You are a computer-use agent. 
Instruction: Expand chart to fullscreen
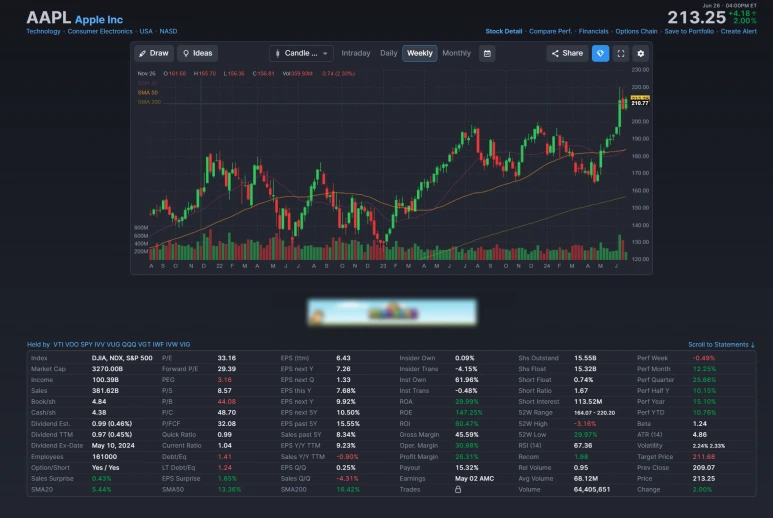[621, 53]
